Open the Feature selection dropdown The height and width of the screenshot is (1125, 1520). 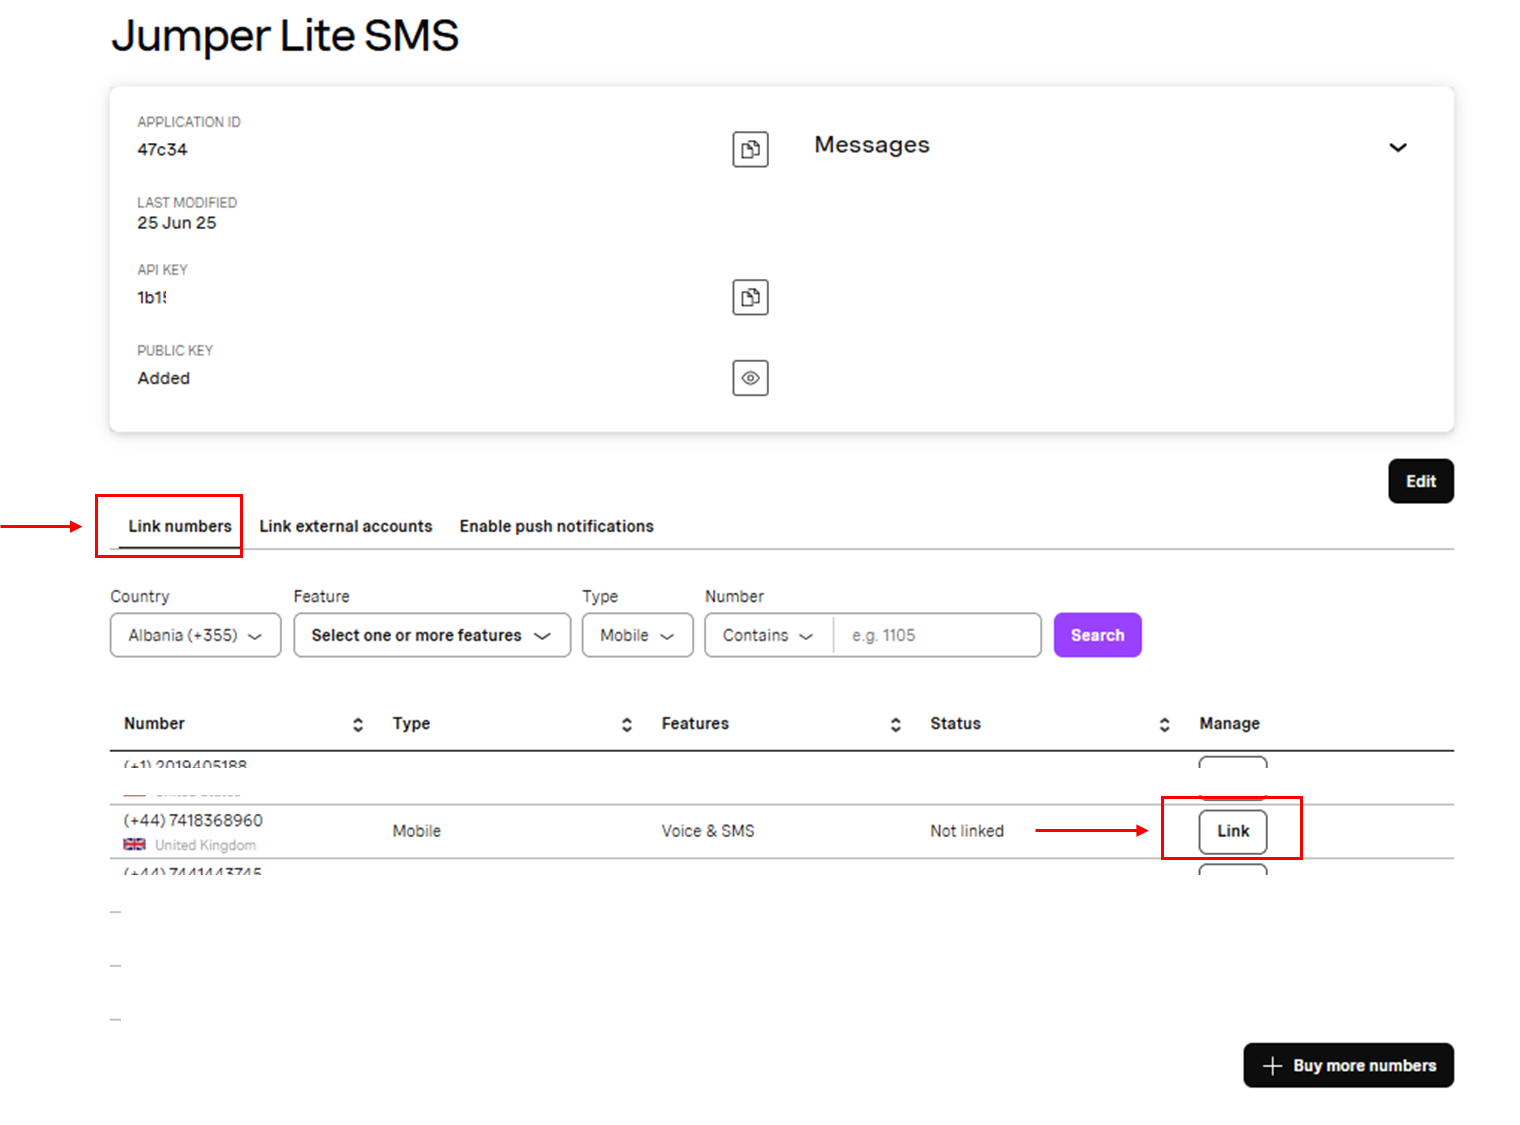coord(431,634)
